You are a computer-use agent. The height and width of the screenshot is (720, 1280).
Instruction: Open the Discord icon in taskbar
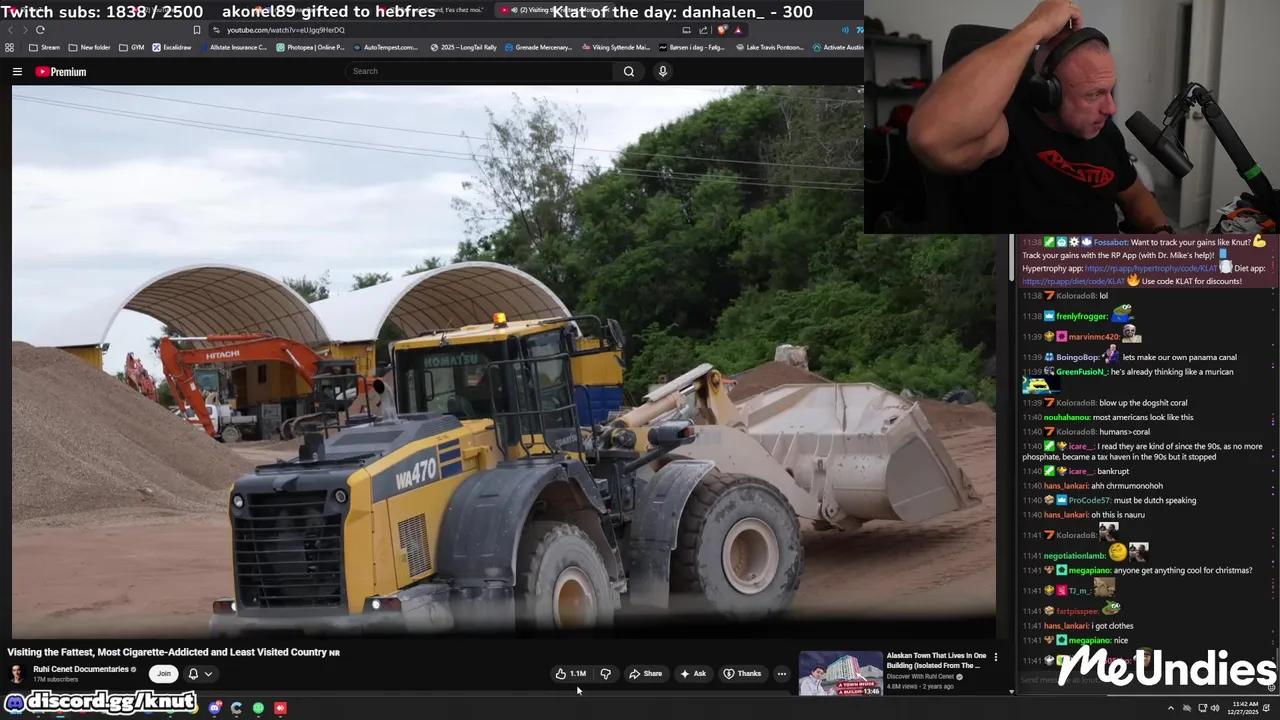(x=215, y=708)
